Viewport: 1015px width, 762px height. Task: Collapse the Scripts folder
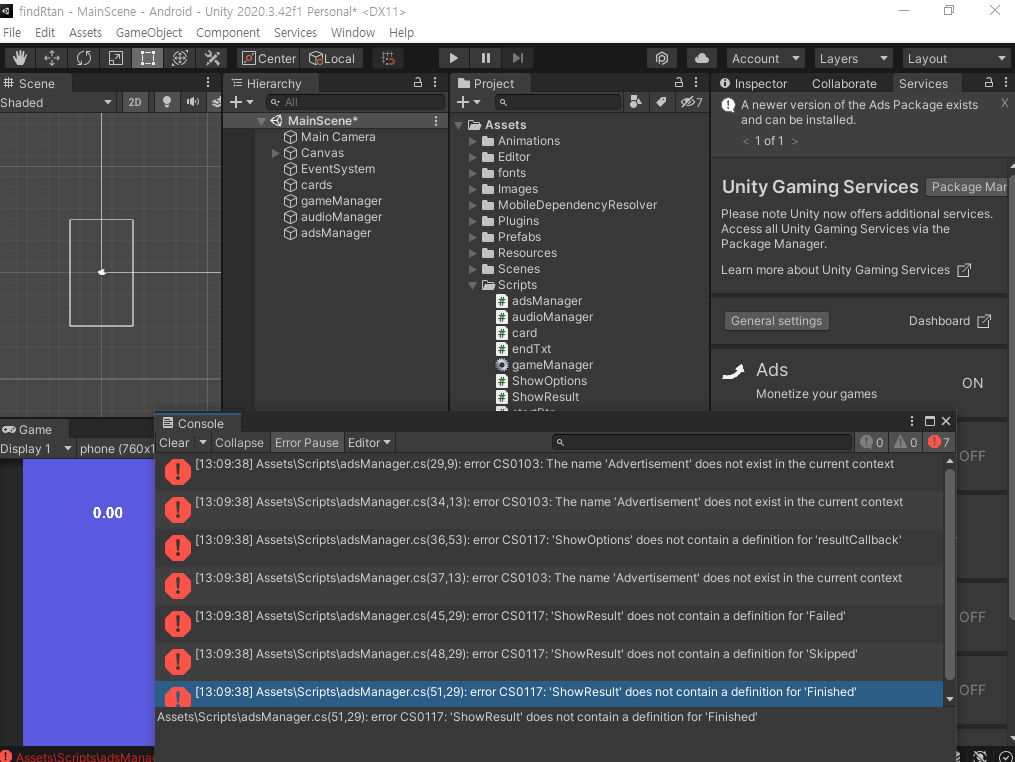coord(473,286)
